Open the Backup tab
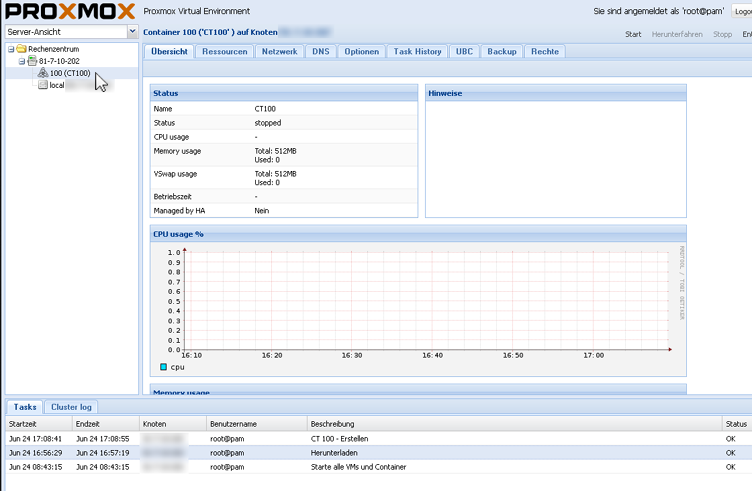 502,51
